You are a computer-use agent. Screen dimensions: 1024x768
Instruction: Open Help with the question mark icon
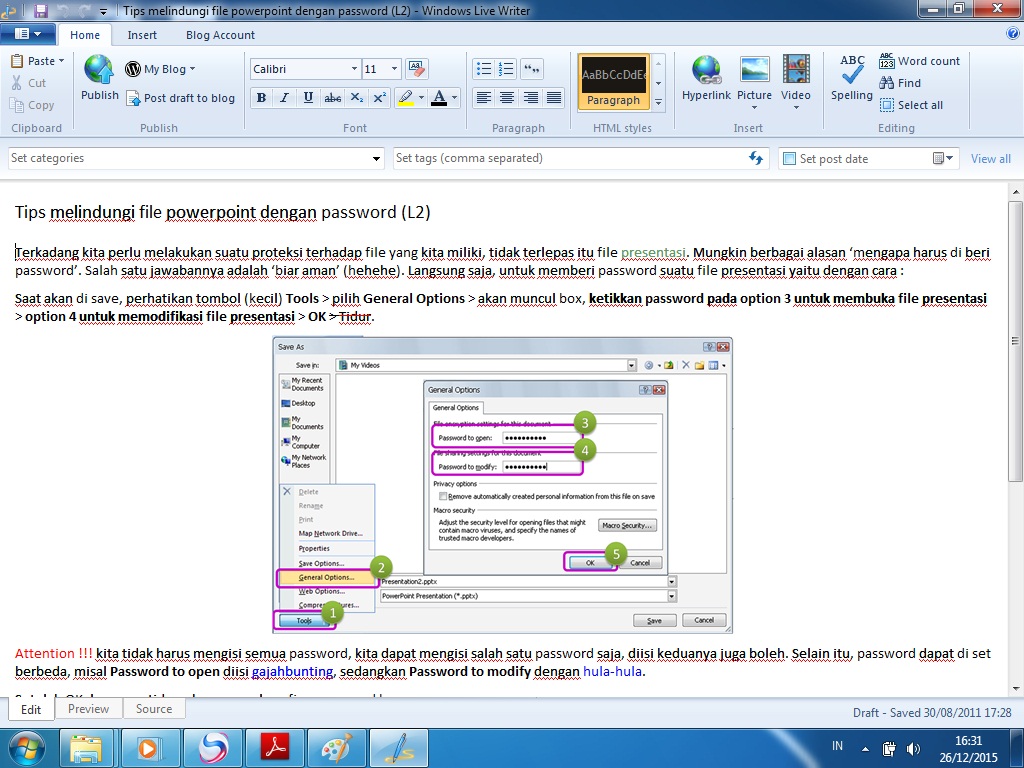1013,34
